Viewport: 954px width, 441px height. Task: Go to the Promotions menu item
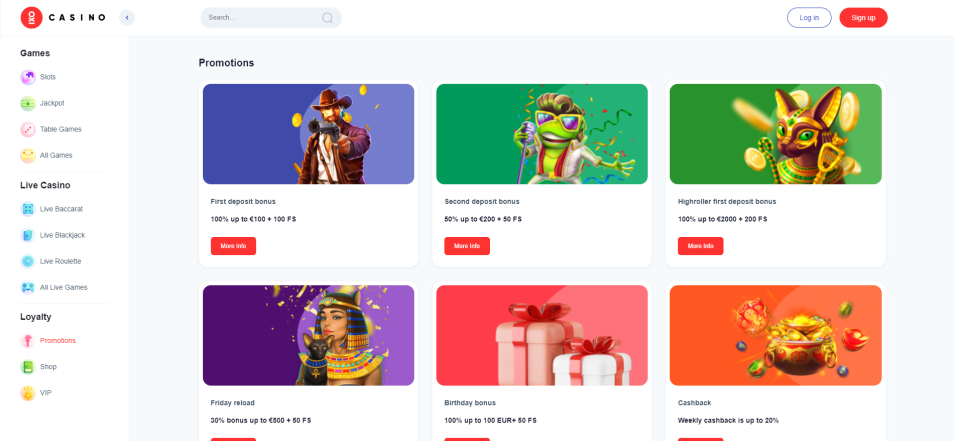(x=58, y=341)
